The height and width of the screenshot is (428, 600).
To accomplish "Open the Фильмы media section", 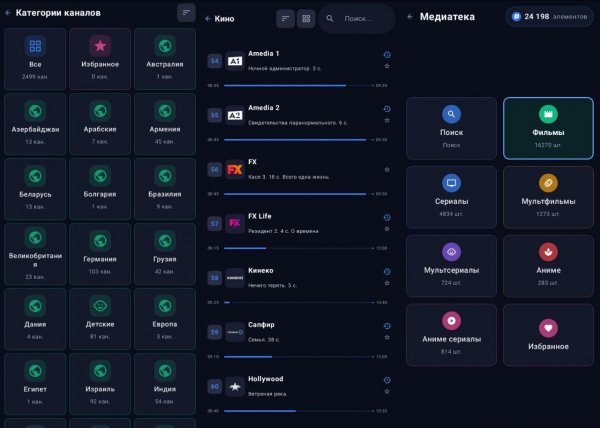I will (548, 129).
